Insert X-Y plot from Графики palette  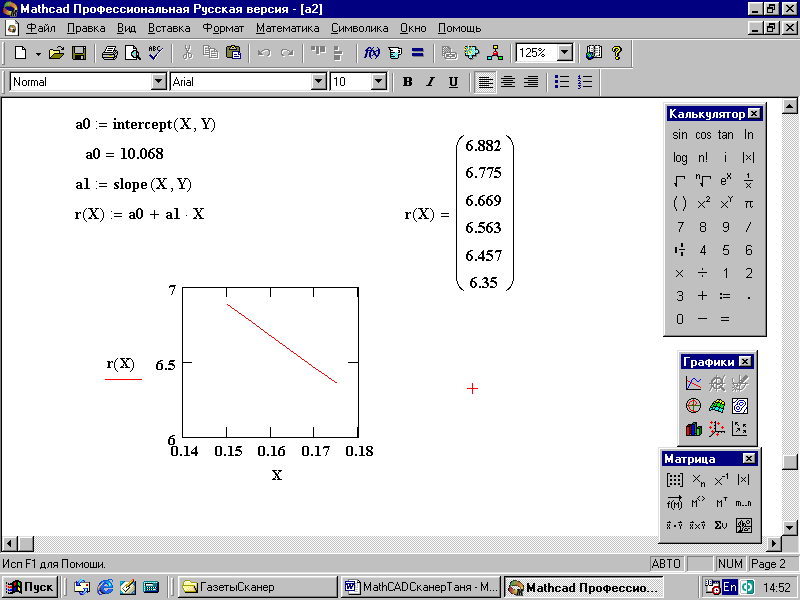tap(693, 383)
